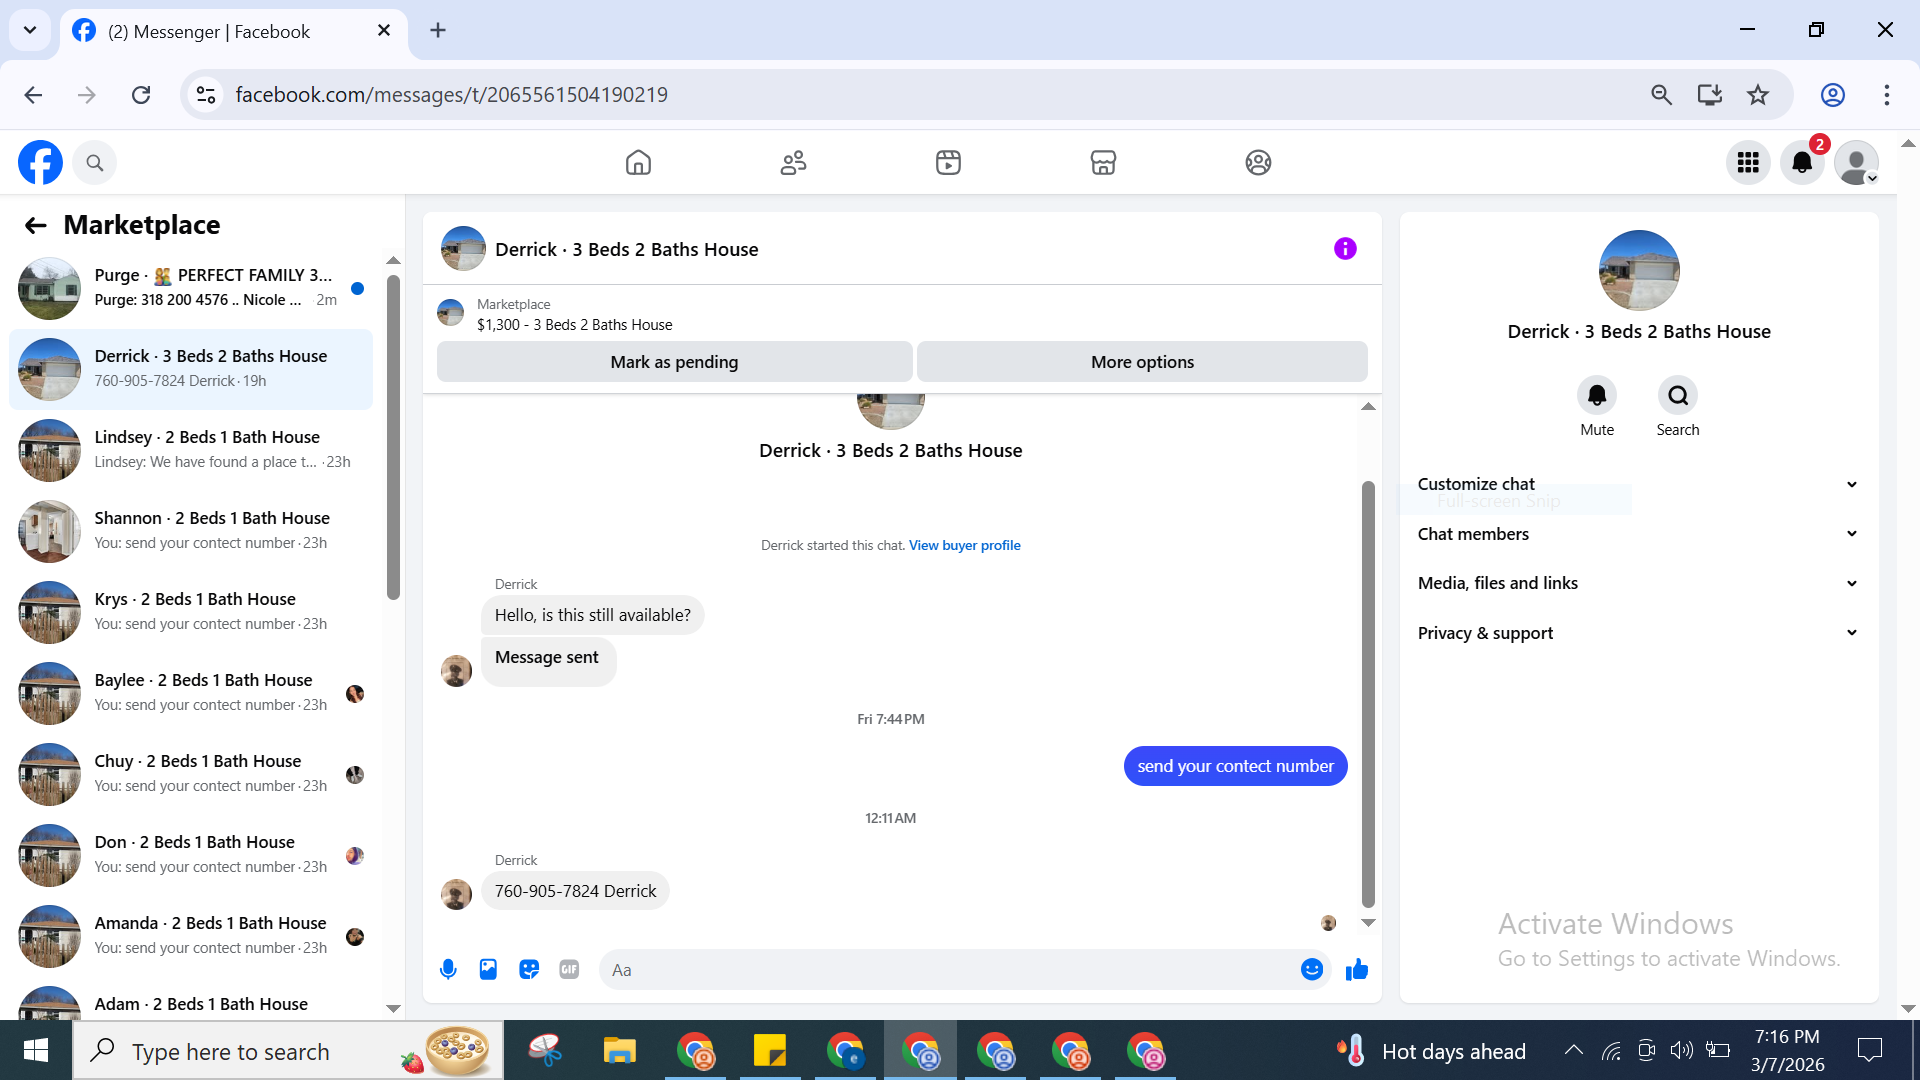This screenshot has width=1920, height=1080.
Task: Open the Friends icon in top navigation
Action: pos(793,162)
